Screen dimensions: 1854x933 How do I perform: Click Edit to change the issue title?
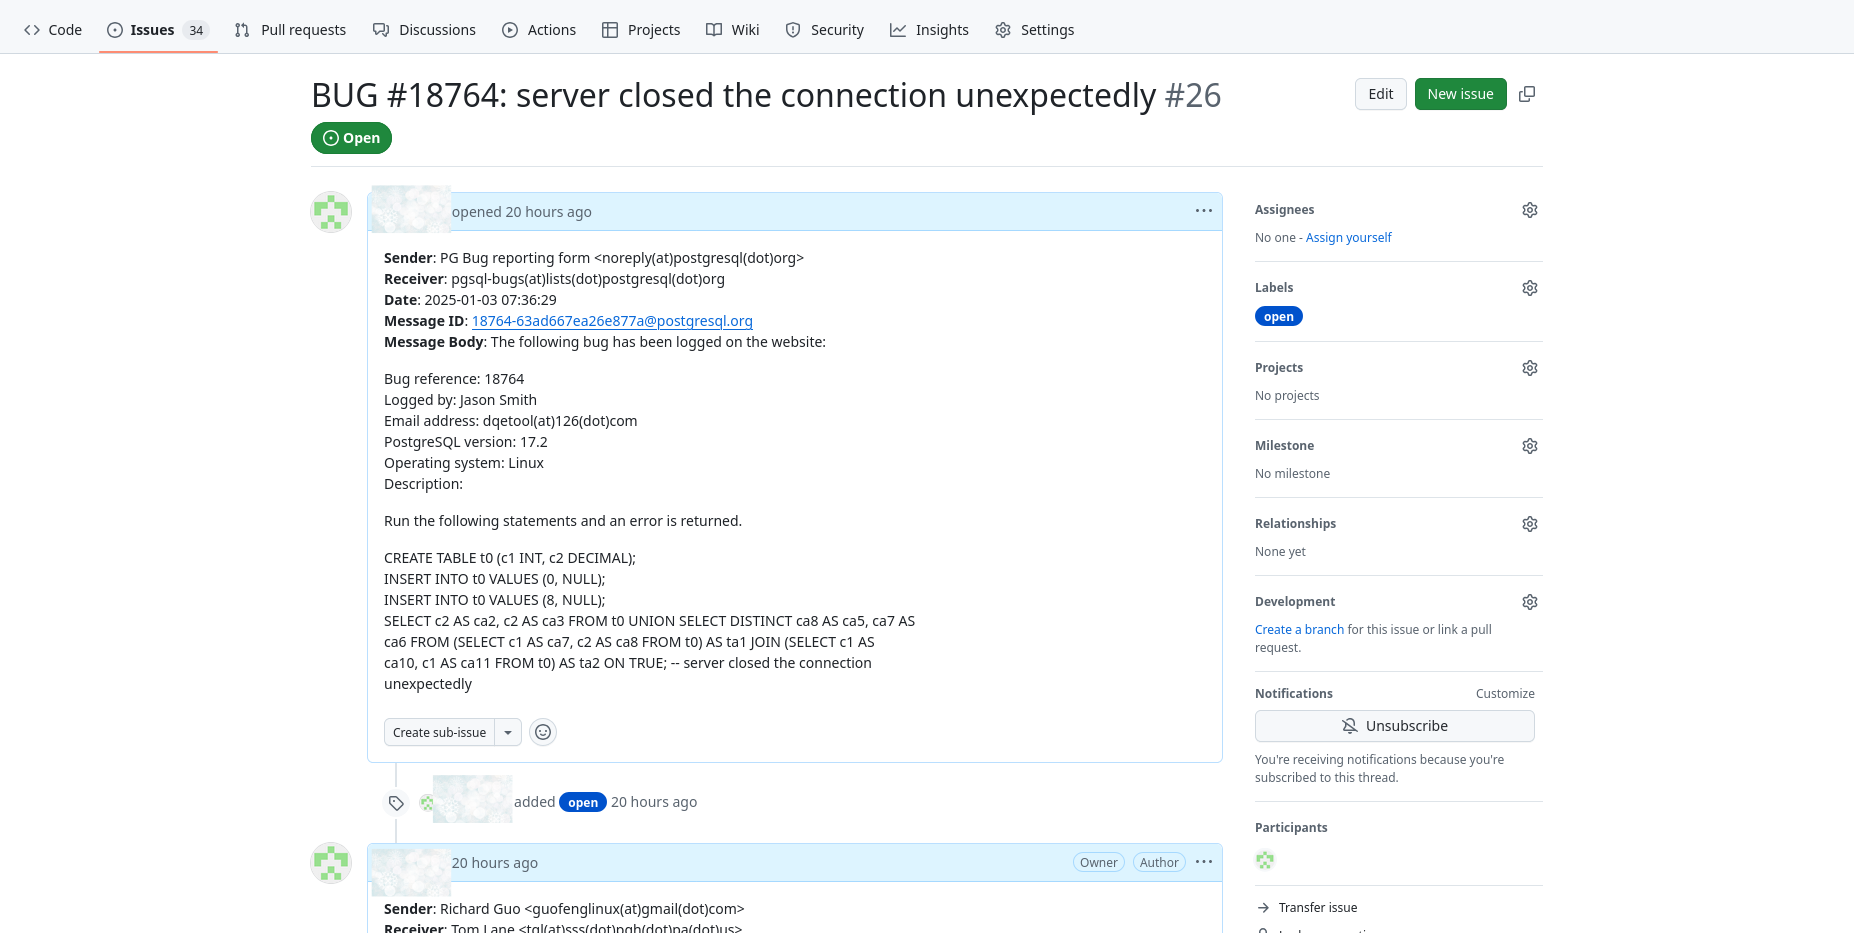[x=1380, y=94]
